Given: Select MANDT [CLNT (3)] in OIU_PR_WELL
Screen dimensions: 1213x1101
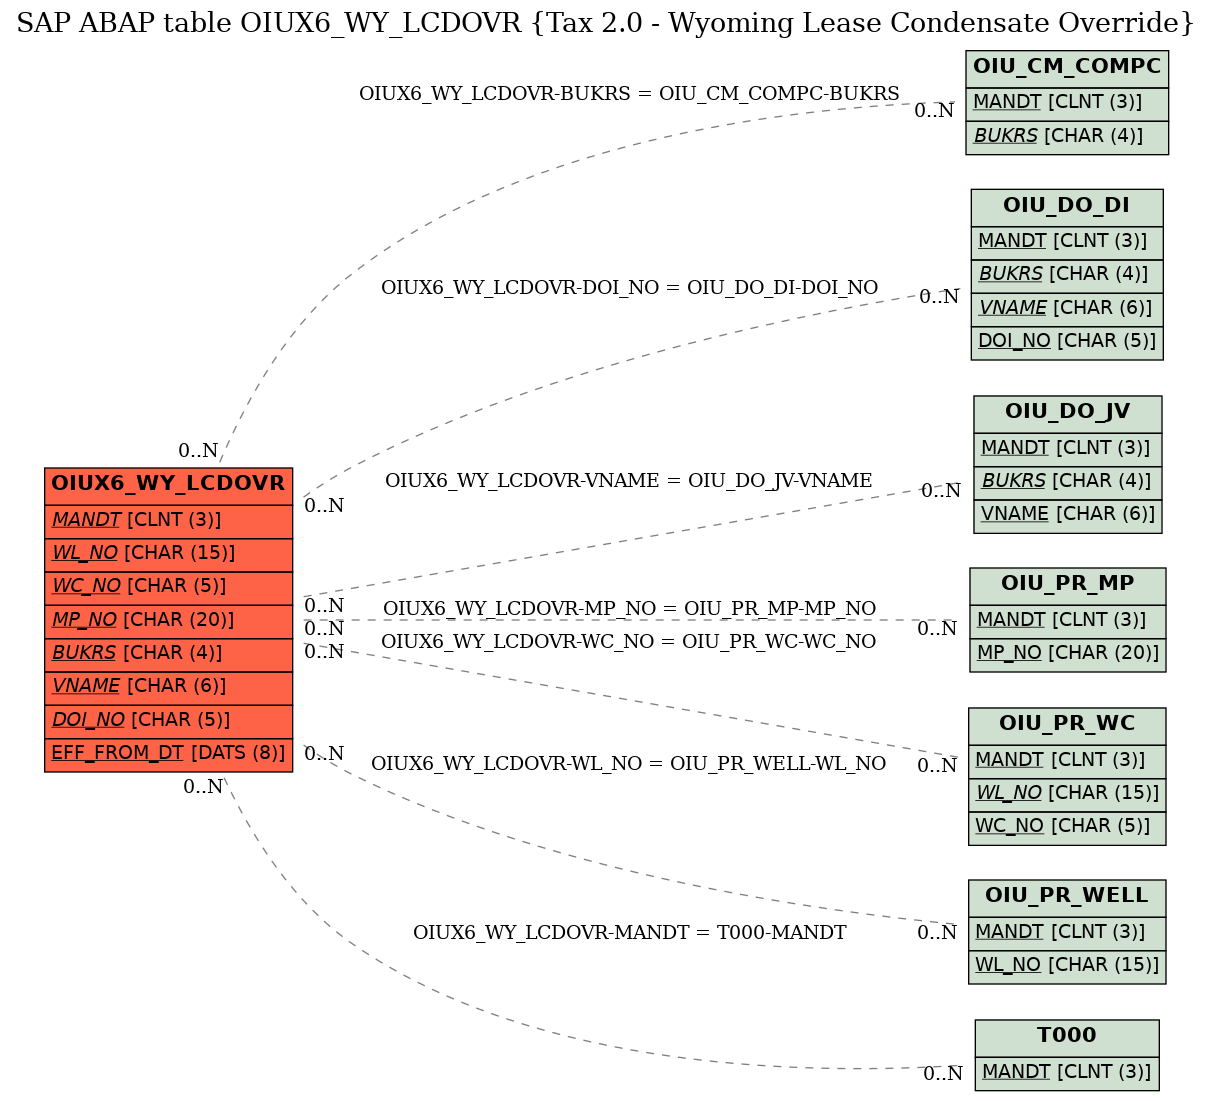Looking at the screenshot, I should (1067, 933).
